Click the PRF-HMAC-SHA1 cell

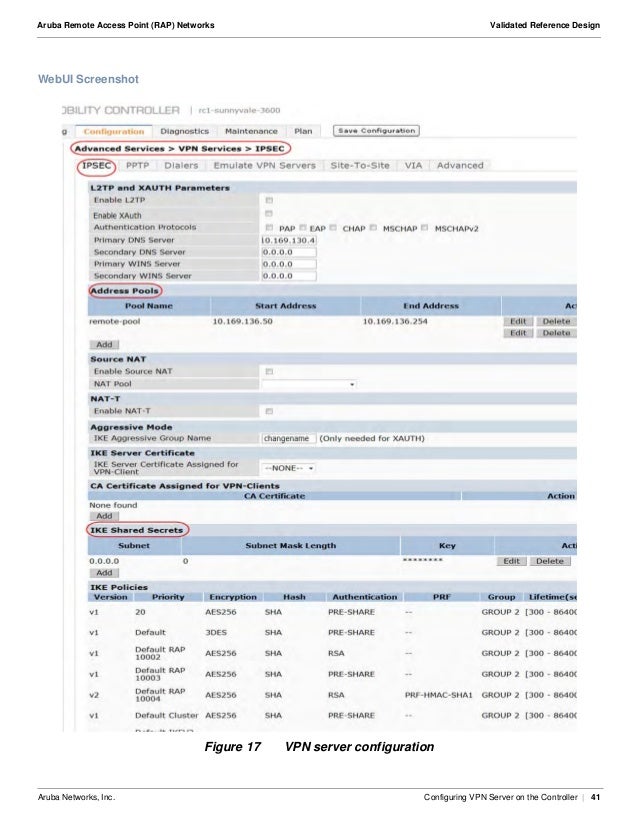(x=438, y=695)
